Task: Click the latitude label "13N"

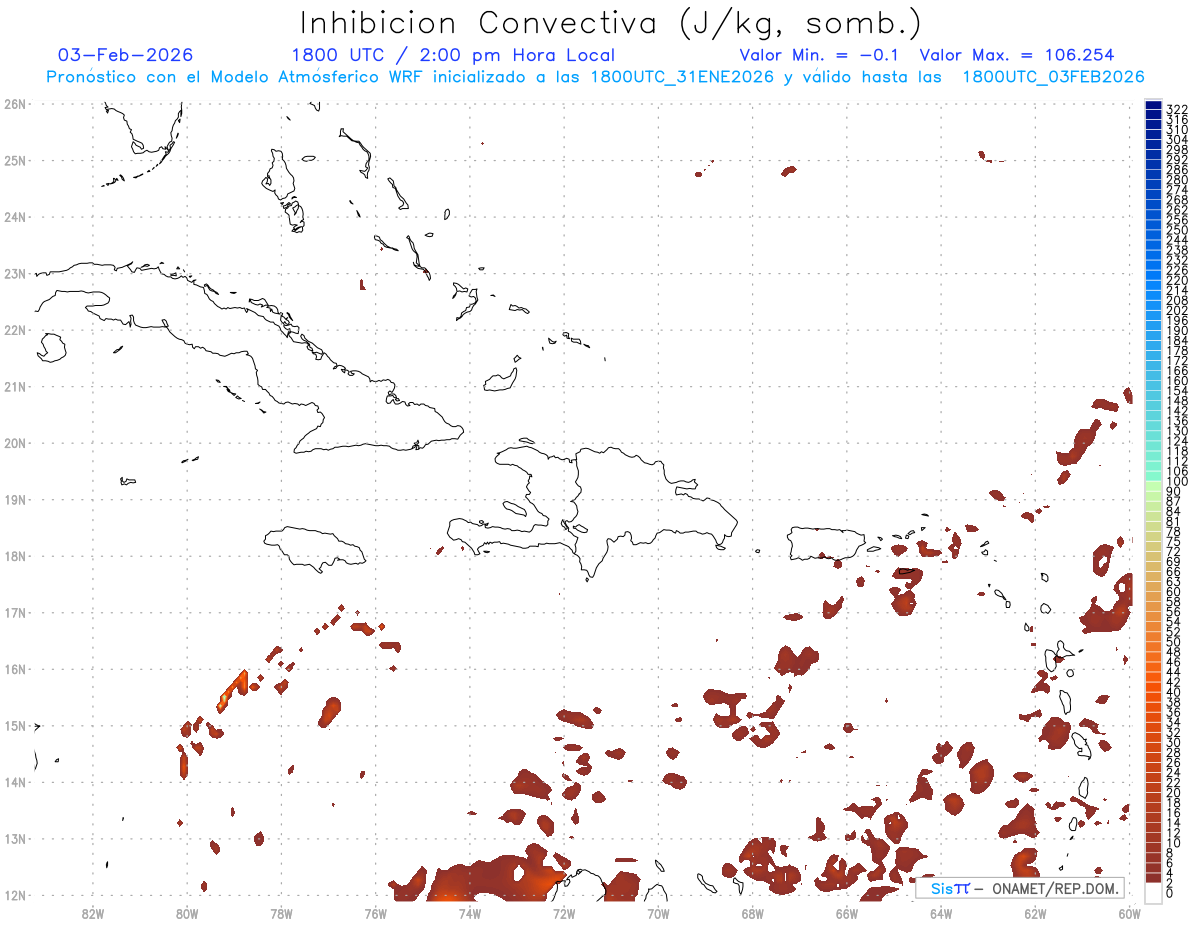Action: (15, 838)
